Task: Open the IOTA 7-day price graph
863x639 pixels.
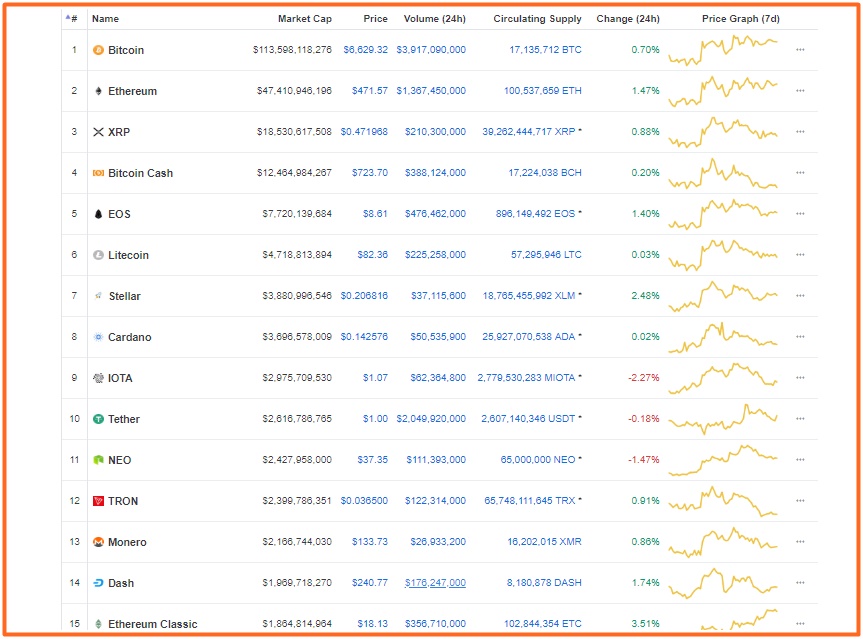Action: (723, 378)
